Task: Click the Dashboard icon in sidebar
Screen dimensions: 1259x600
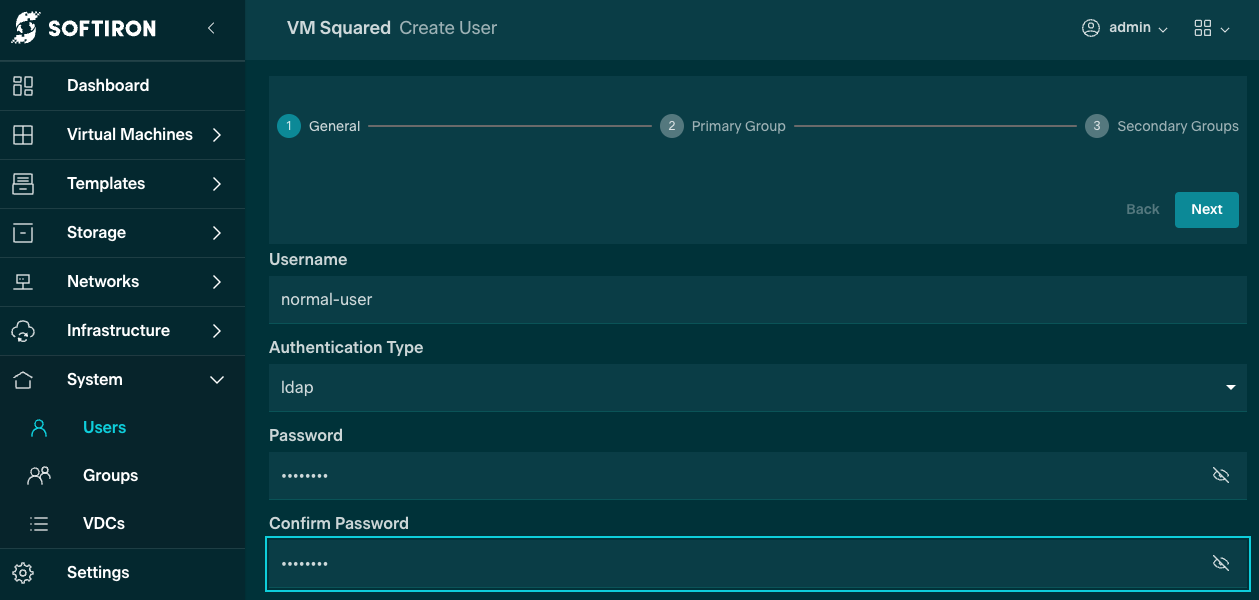Action: (x=23, y=86)
